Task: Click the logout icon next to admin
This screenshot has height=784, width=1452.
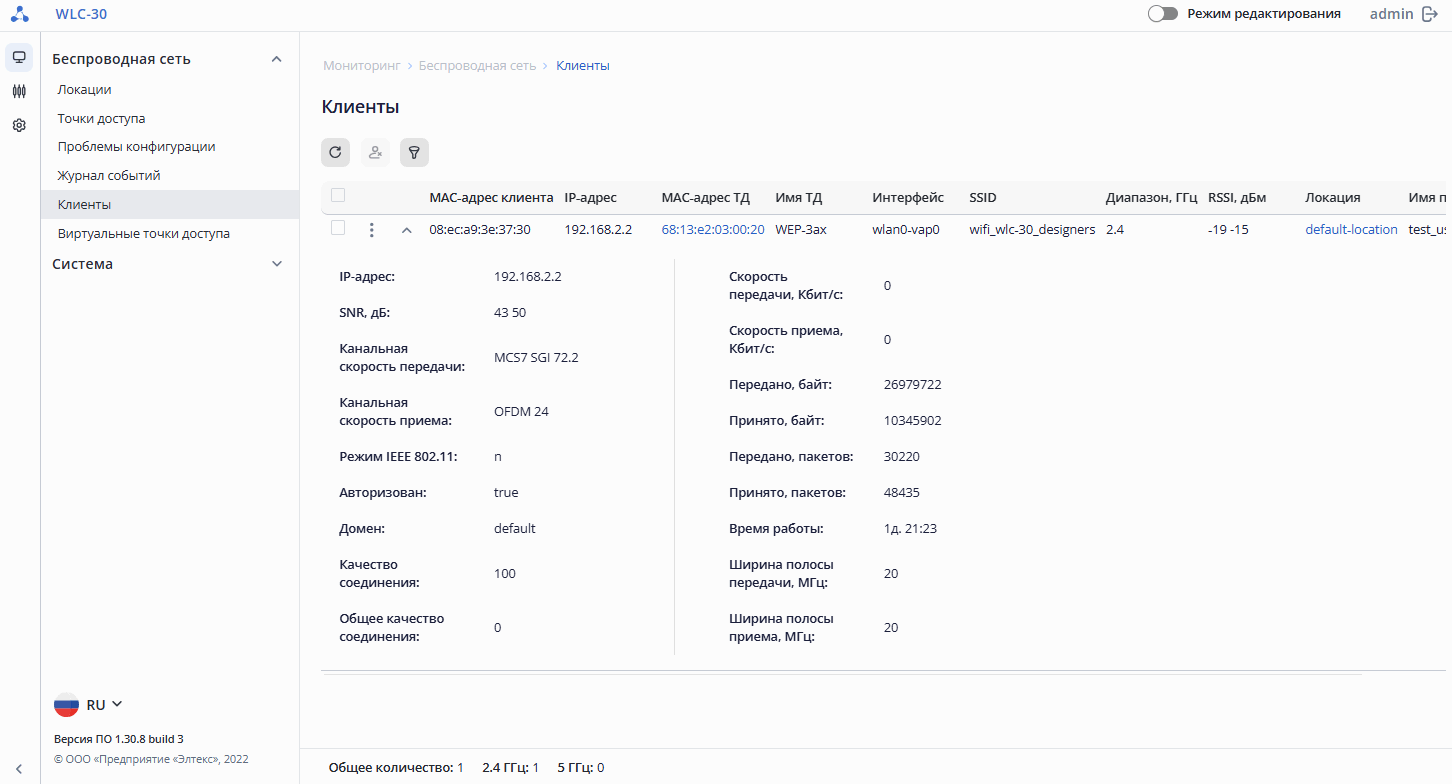Action: (x=1430, y=14)
